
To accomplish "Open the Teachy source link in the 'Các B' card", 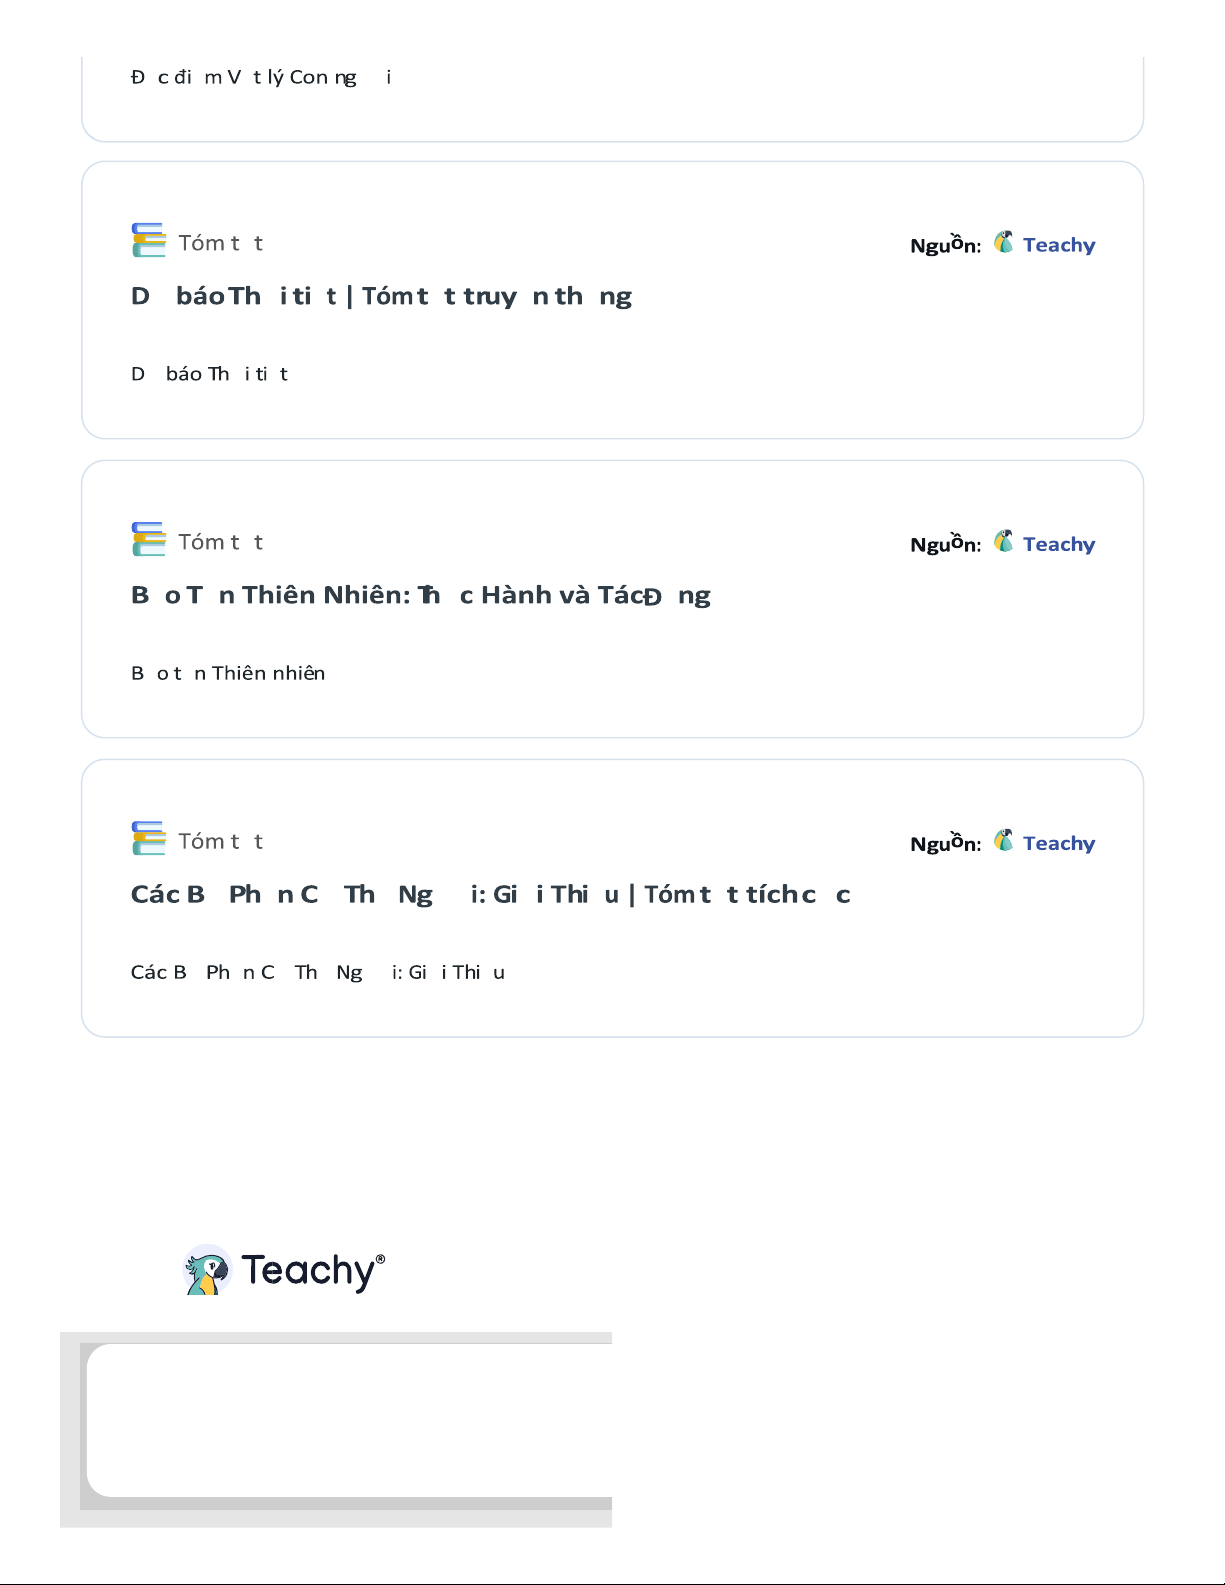I will (1059, 843).
